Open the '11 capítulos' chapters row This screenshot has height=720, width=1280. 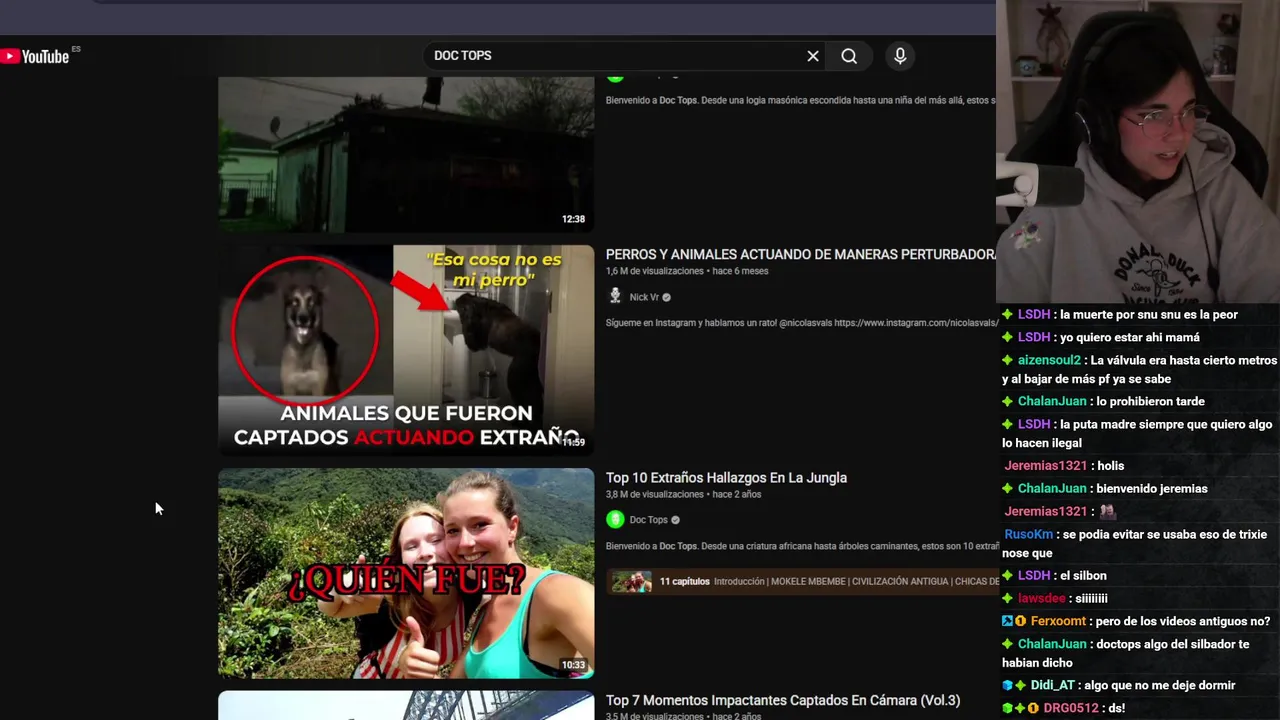point(802,582)
